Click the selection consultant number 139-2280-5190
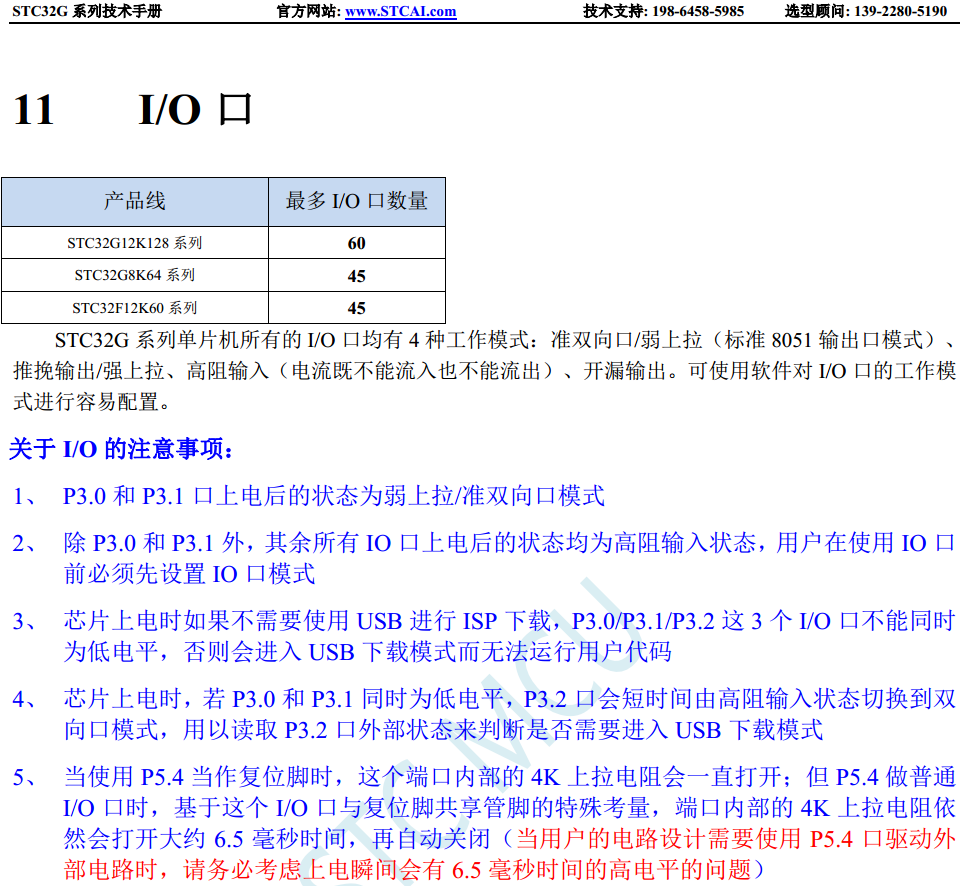Screen dimensions: 965x886 coord(900,11)
